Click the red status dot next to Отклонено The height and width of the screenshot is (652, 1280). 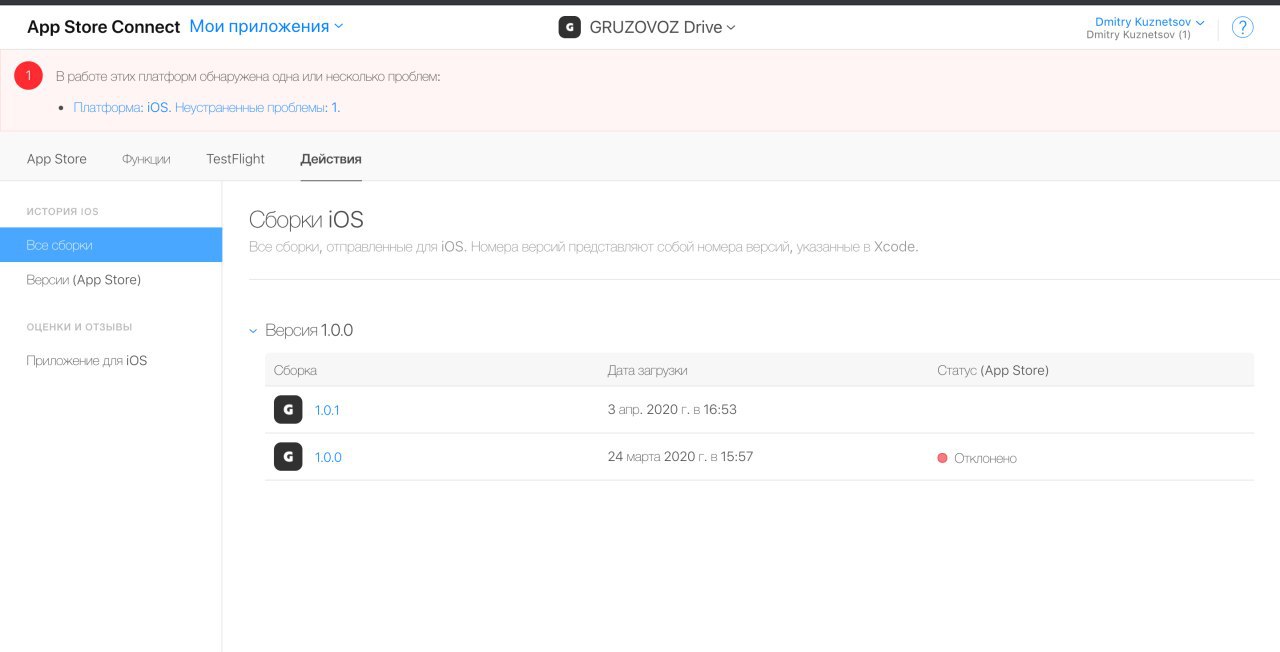pos(942,458)
